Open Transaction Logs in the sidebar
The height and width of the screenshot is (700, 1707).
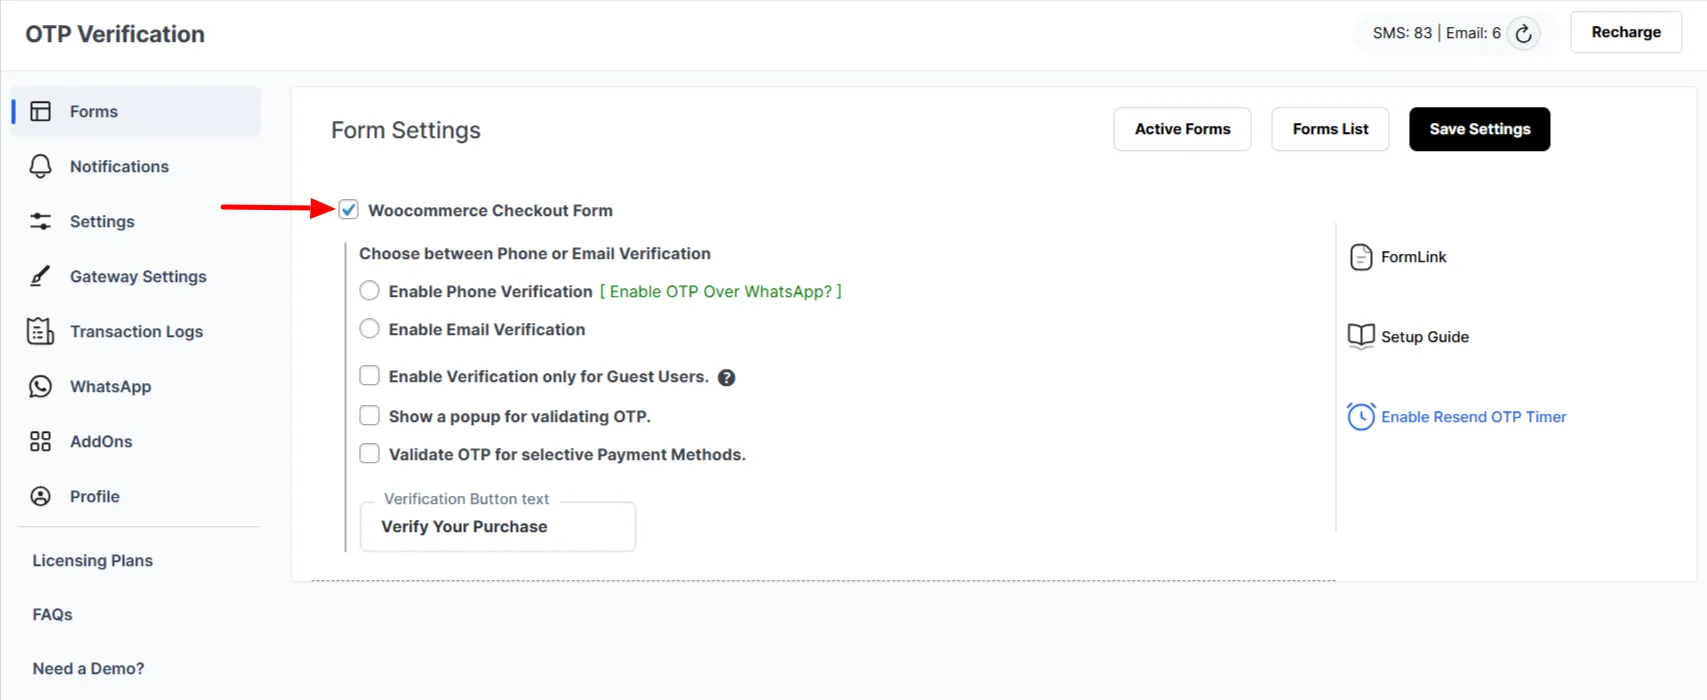[136, 331]
